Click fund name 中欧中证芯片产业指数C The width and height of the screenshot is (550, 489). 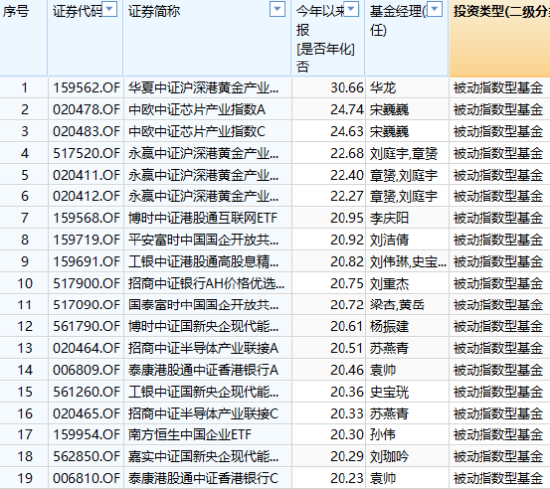point(197,131)
